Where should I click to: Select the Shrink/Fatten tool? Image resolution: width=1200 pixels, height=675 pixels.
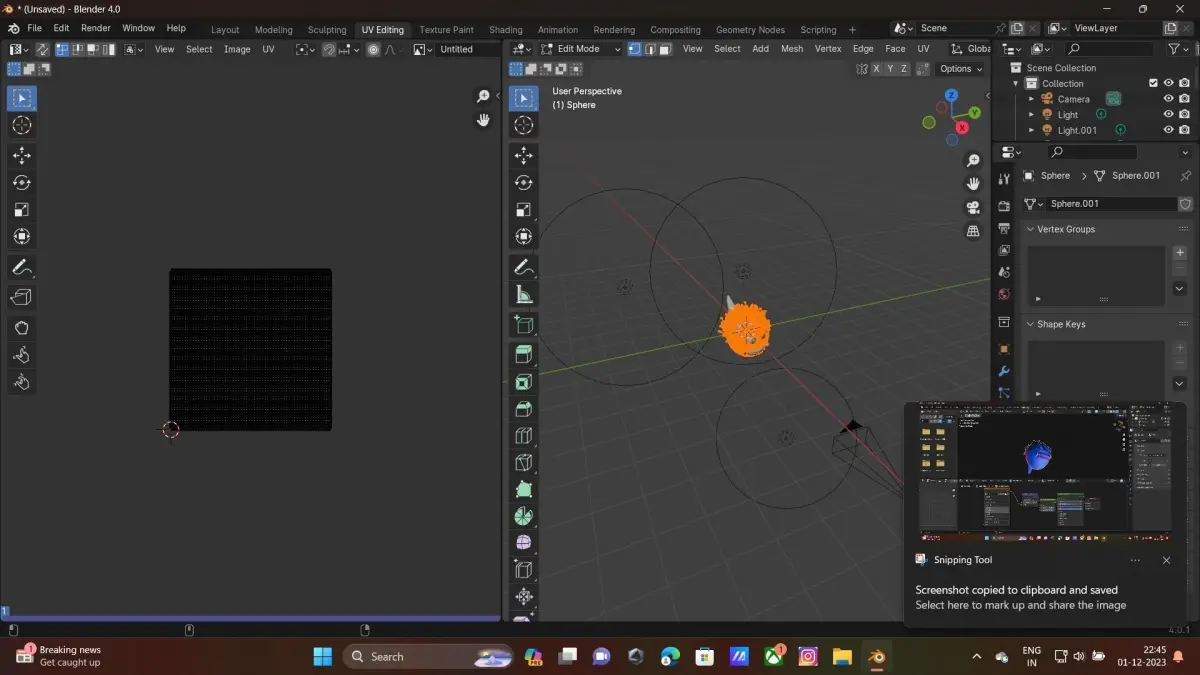pos(523,597)
